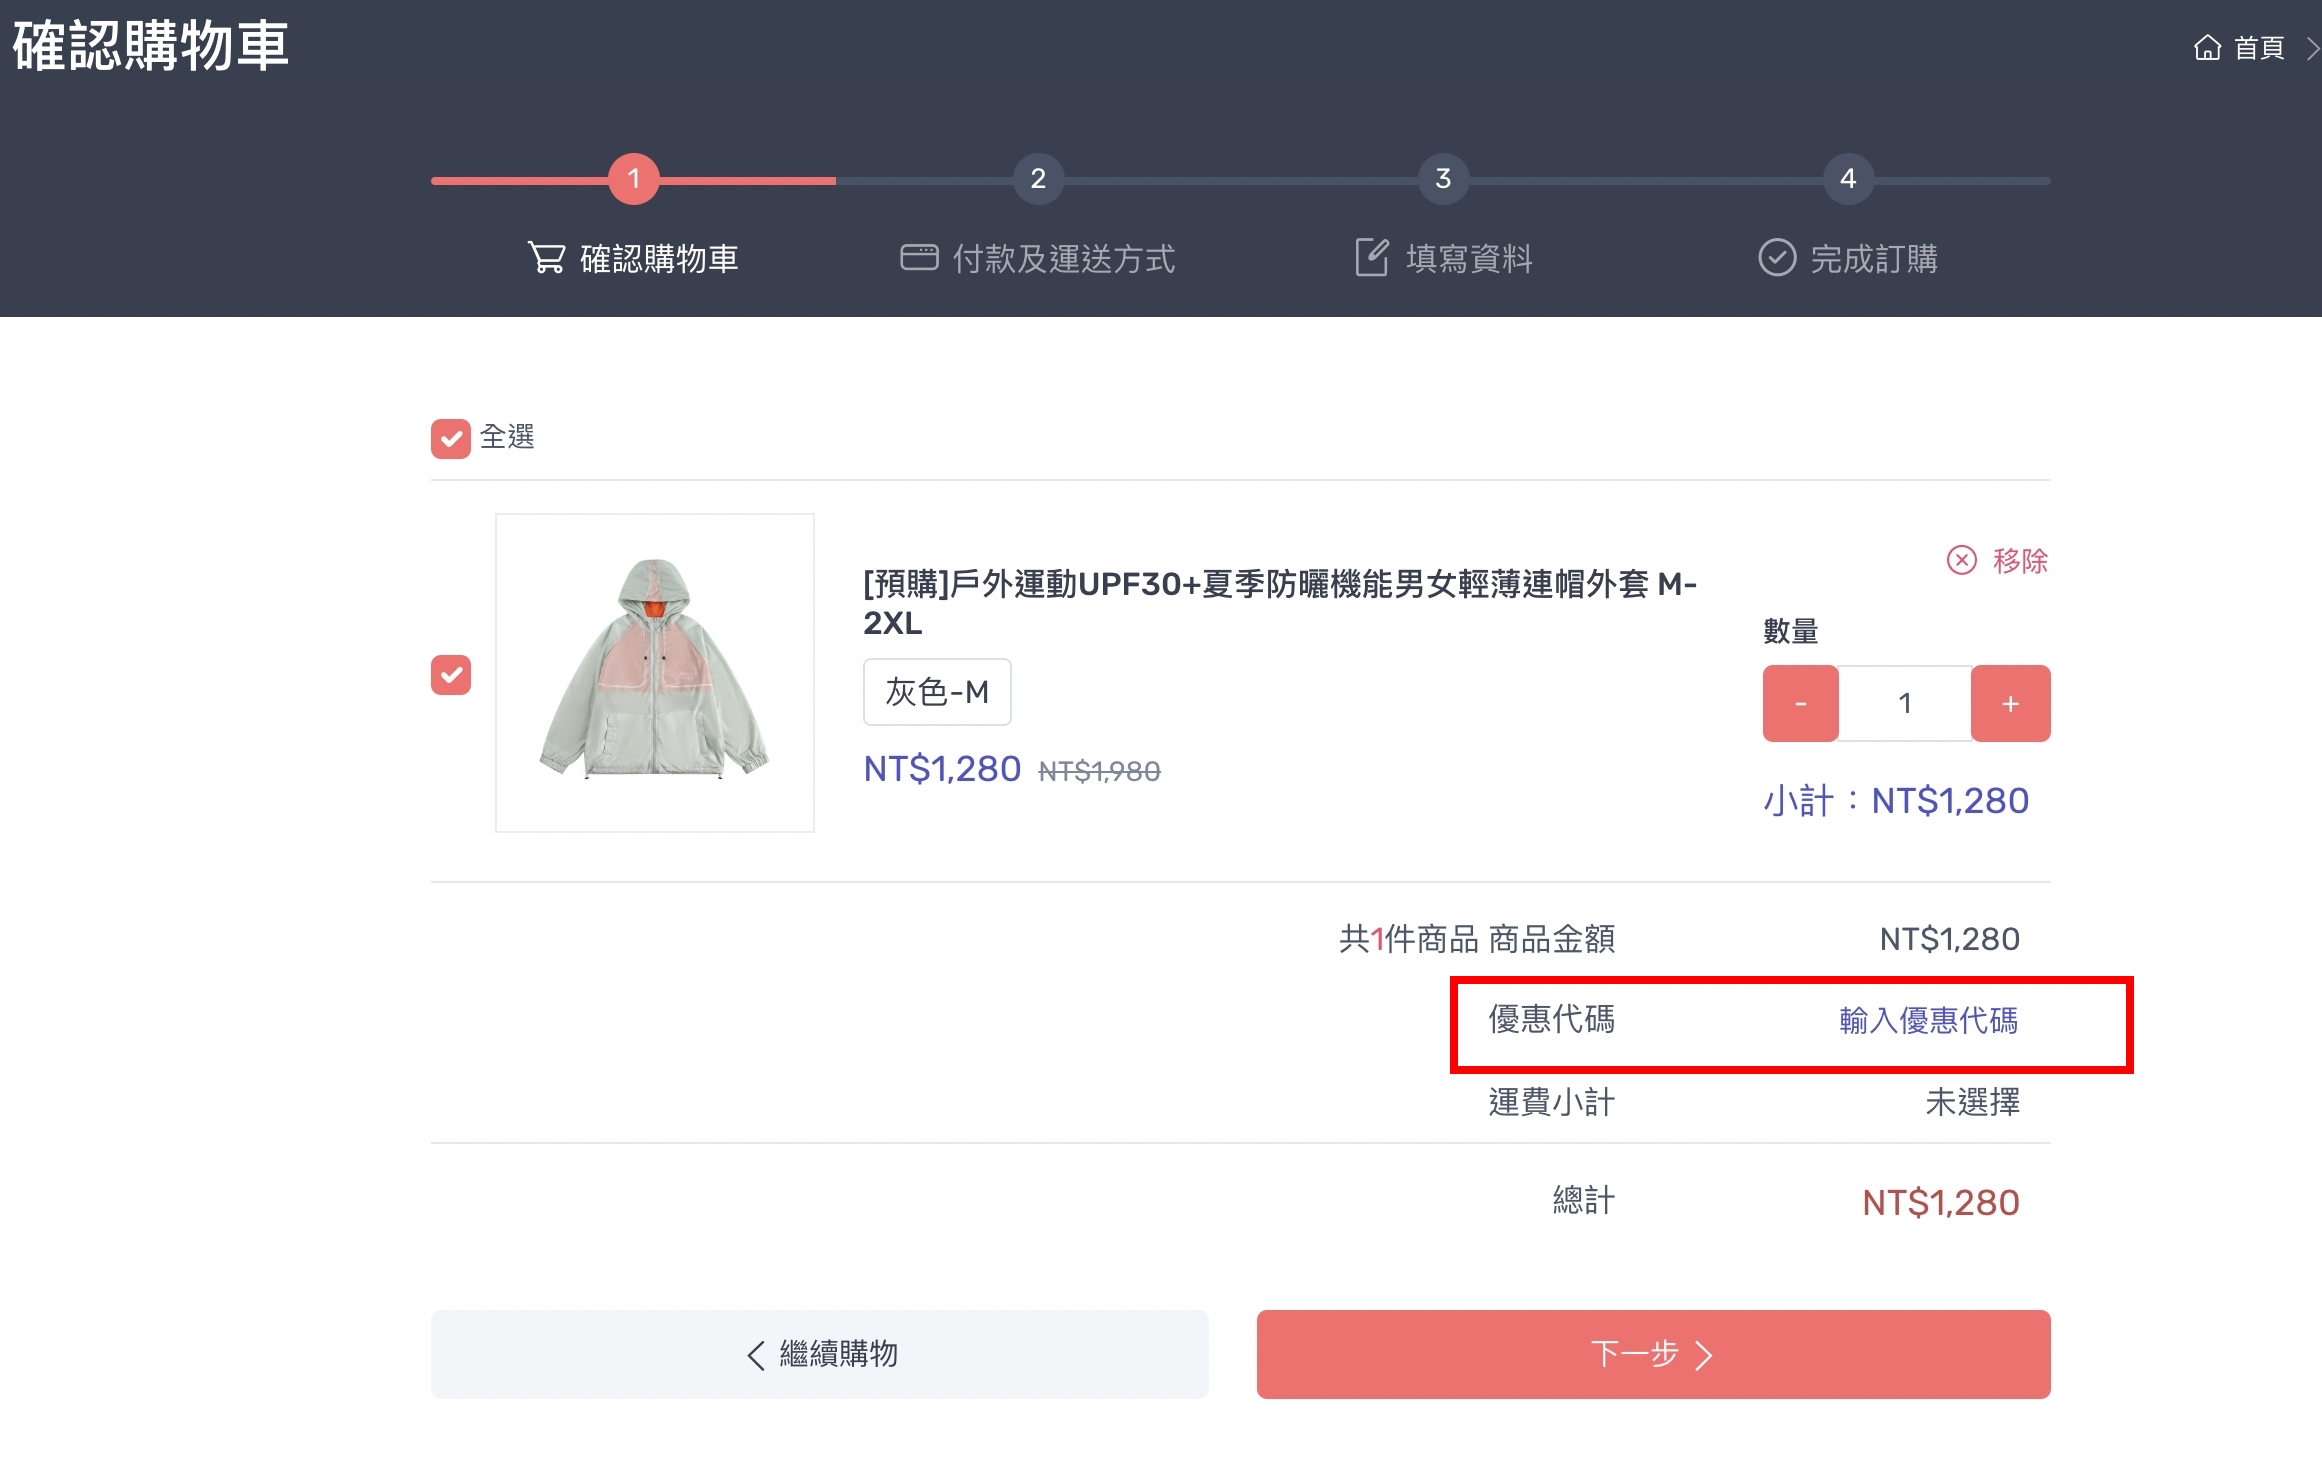Viewport: 2322px width, 1472px height.
Task: Click the shopping cart step icon
Action: (x=546, y=258)
